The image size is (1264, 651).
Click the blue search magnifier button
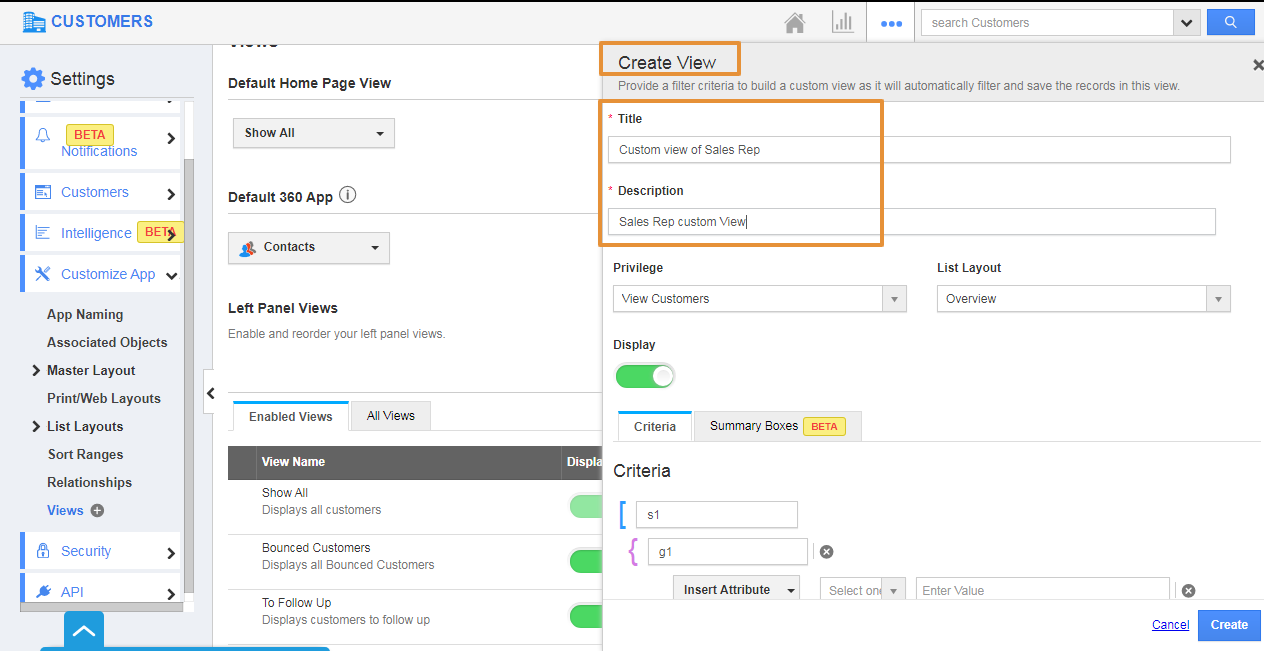point(1230,22)
